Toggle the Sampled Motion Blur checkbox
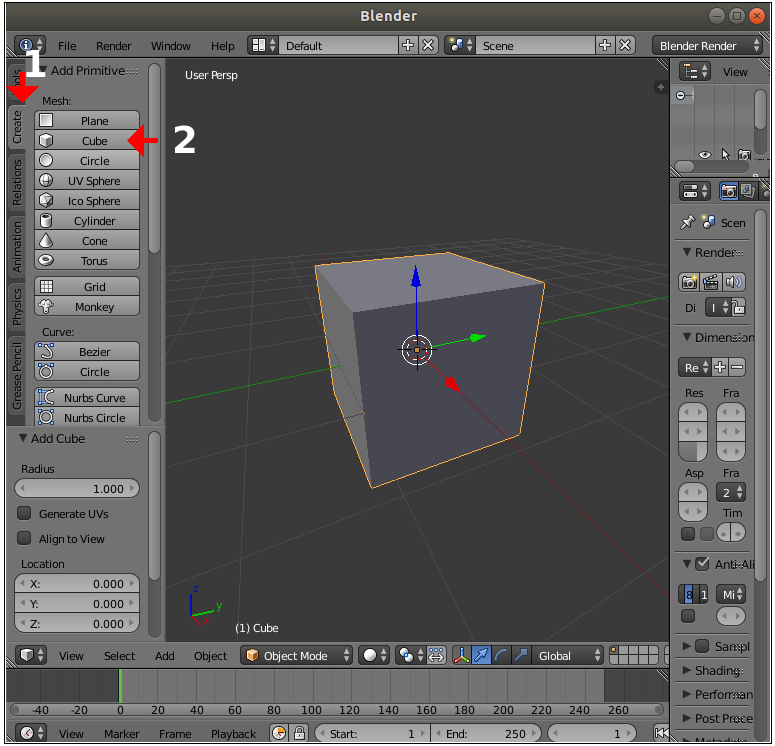The image size is (775, 746). click(702, 646)
